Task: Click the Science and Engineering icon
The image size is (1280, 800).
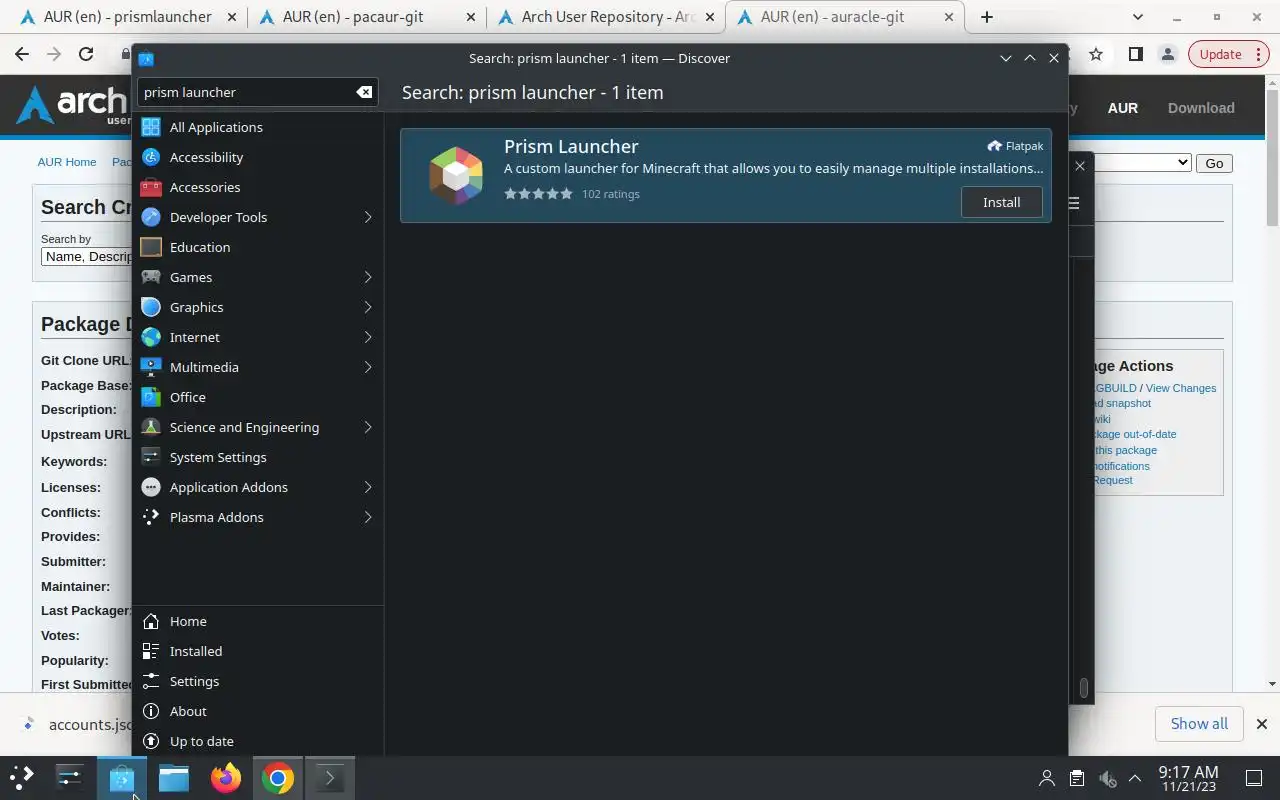Action: coord(151,427)
